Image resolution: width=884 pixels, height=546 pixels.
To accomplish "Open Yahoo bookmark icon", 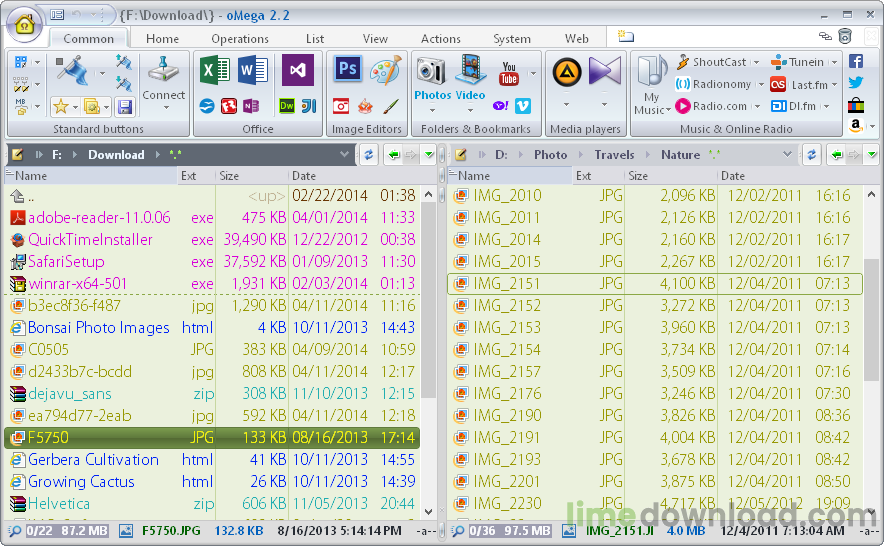I will point(500,106).
